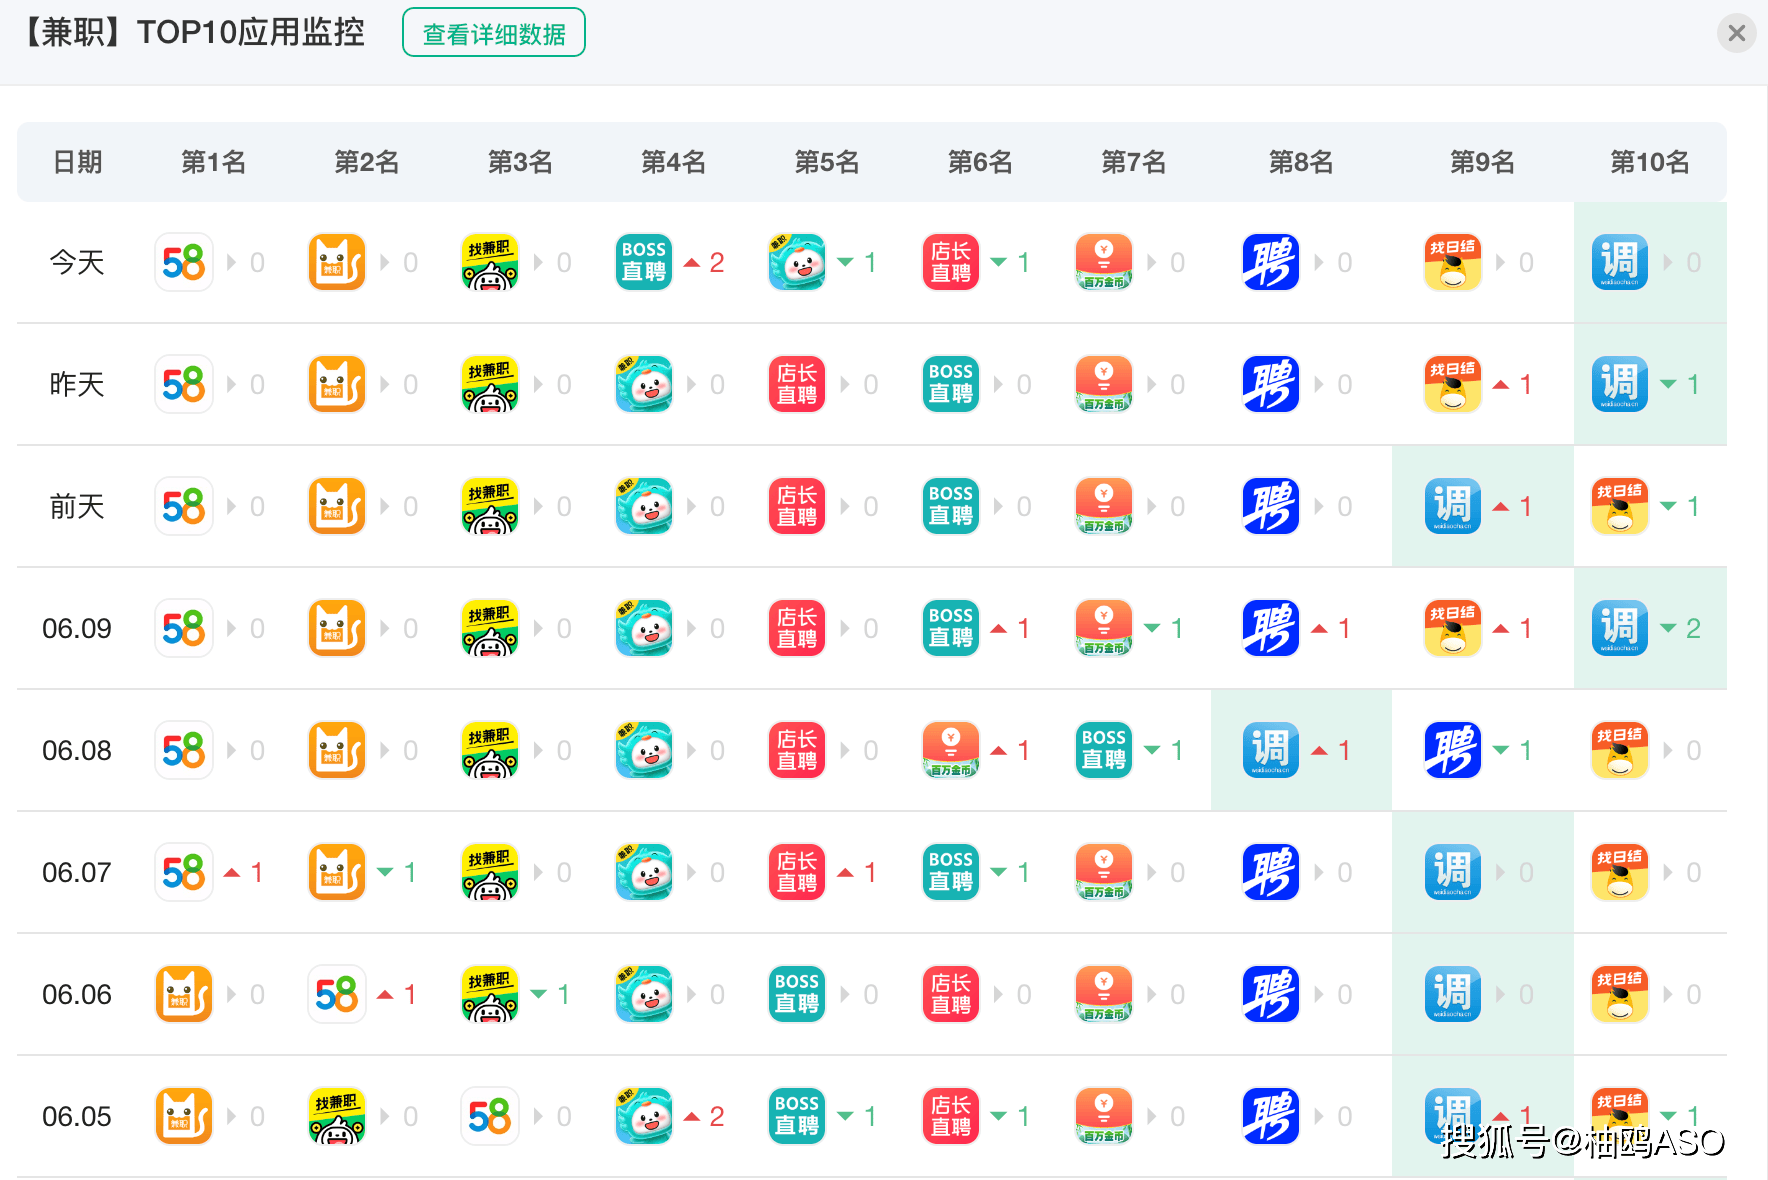This screenshot has width=1768, height=1180.
Task: Click the green mascot app icon in 今天 row
Action: pyautogui.click(x=797, y=262)
